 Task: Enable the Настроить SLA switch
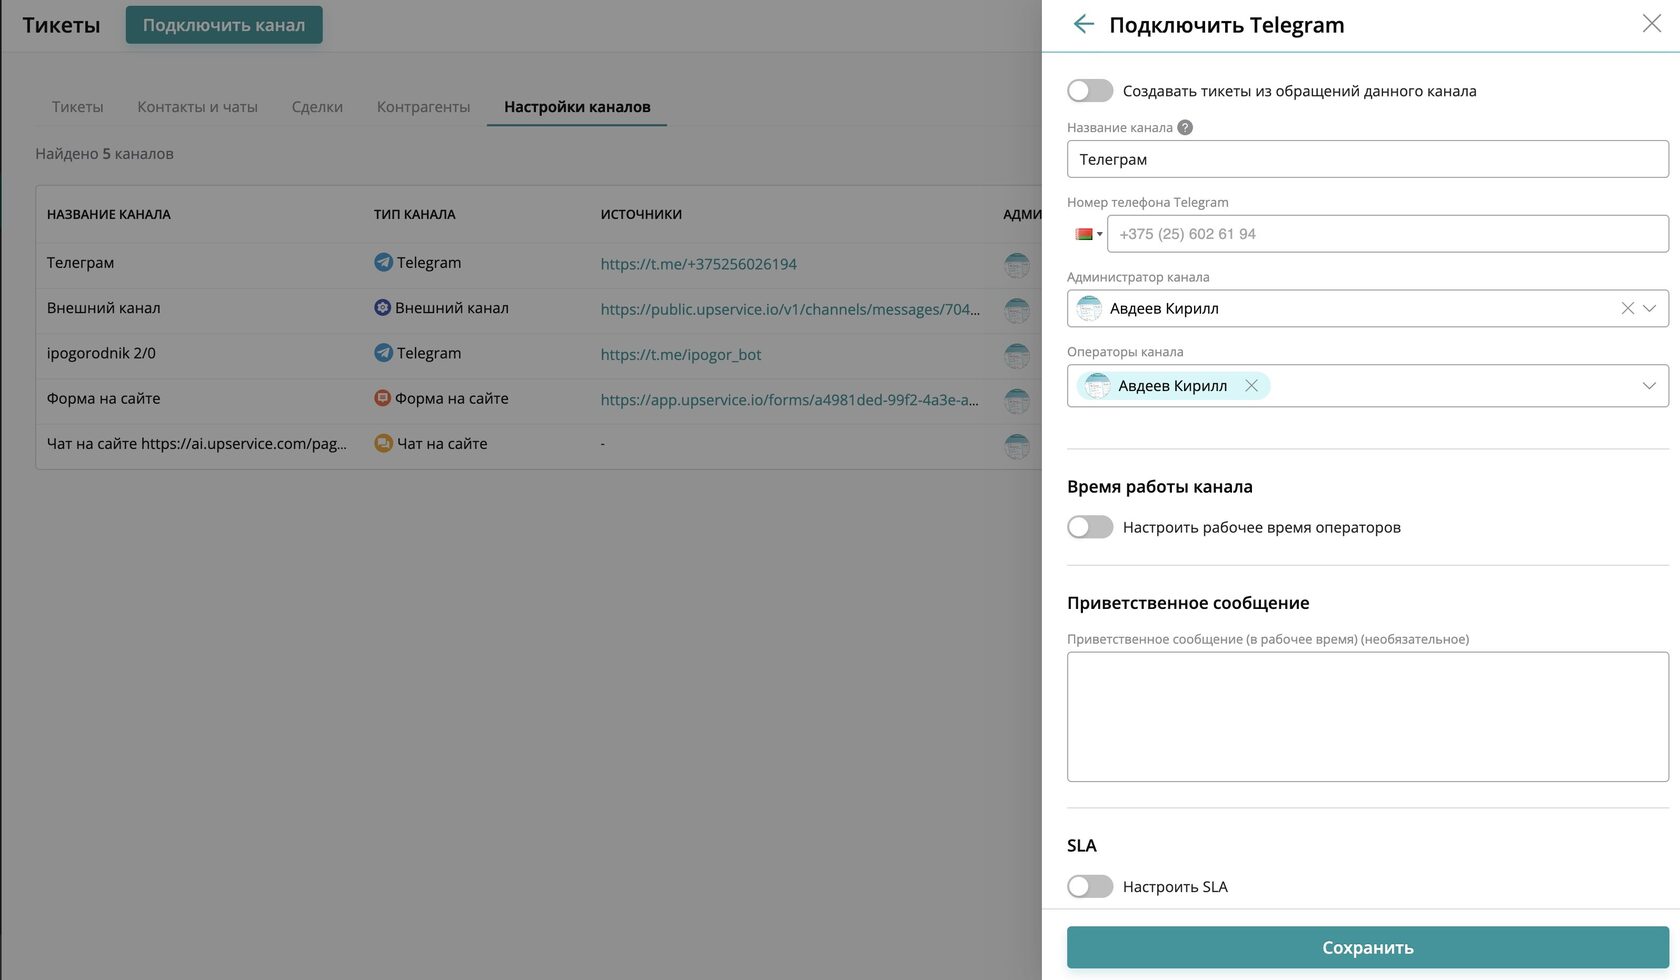click(1090, 887)
